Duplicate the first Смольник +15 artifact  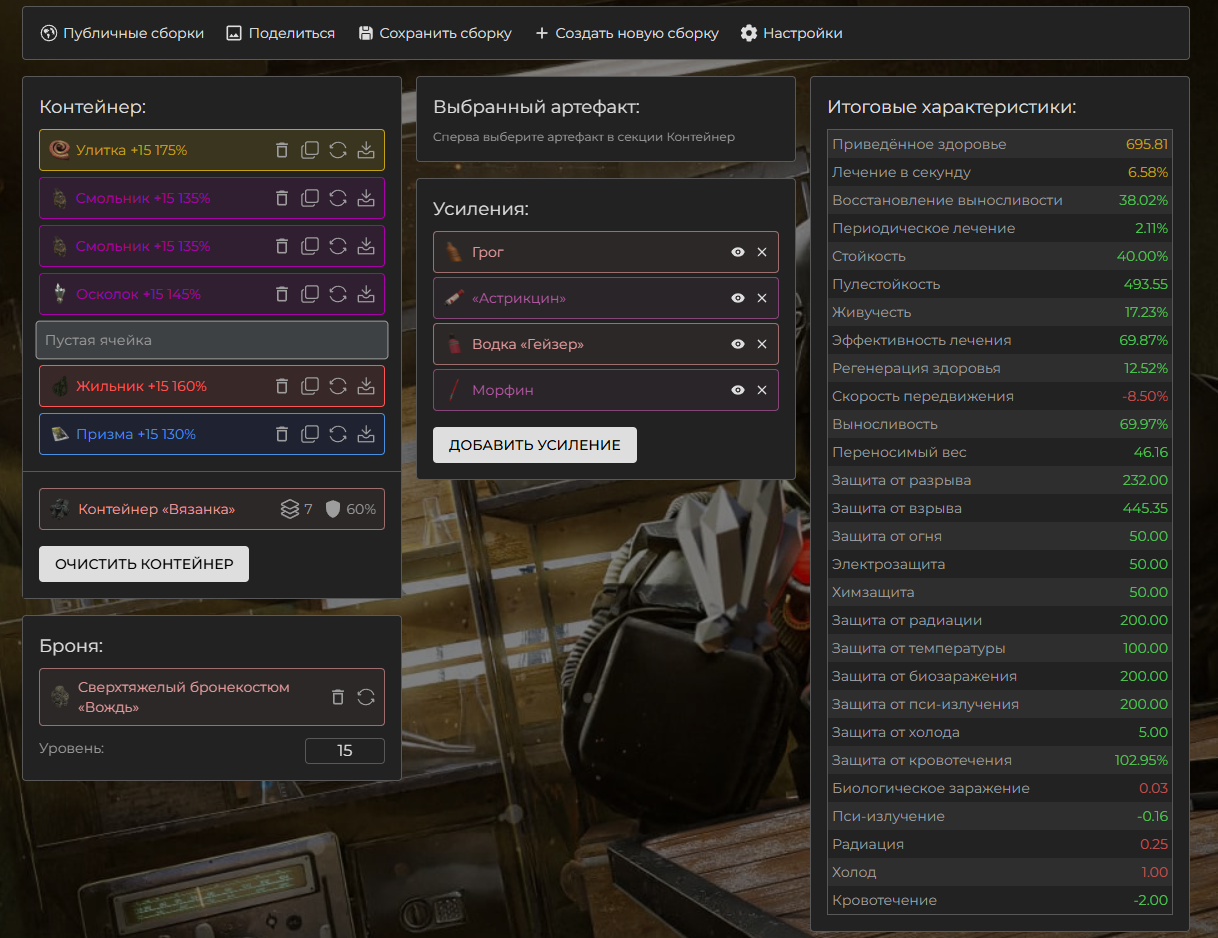(x=310, y=198)
